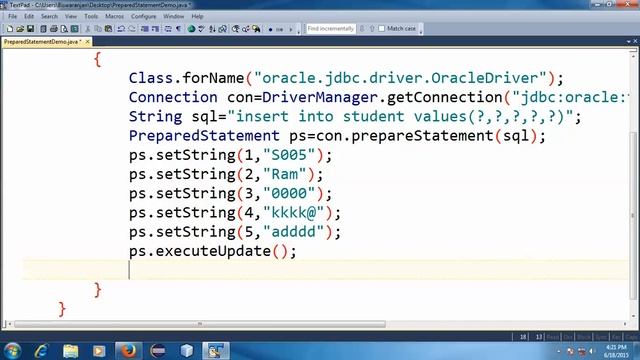
Task: Undo the last edit via toolbar
Action: [121, 29]
